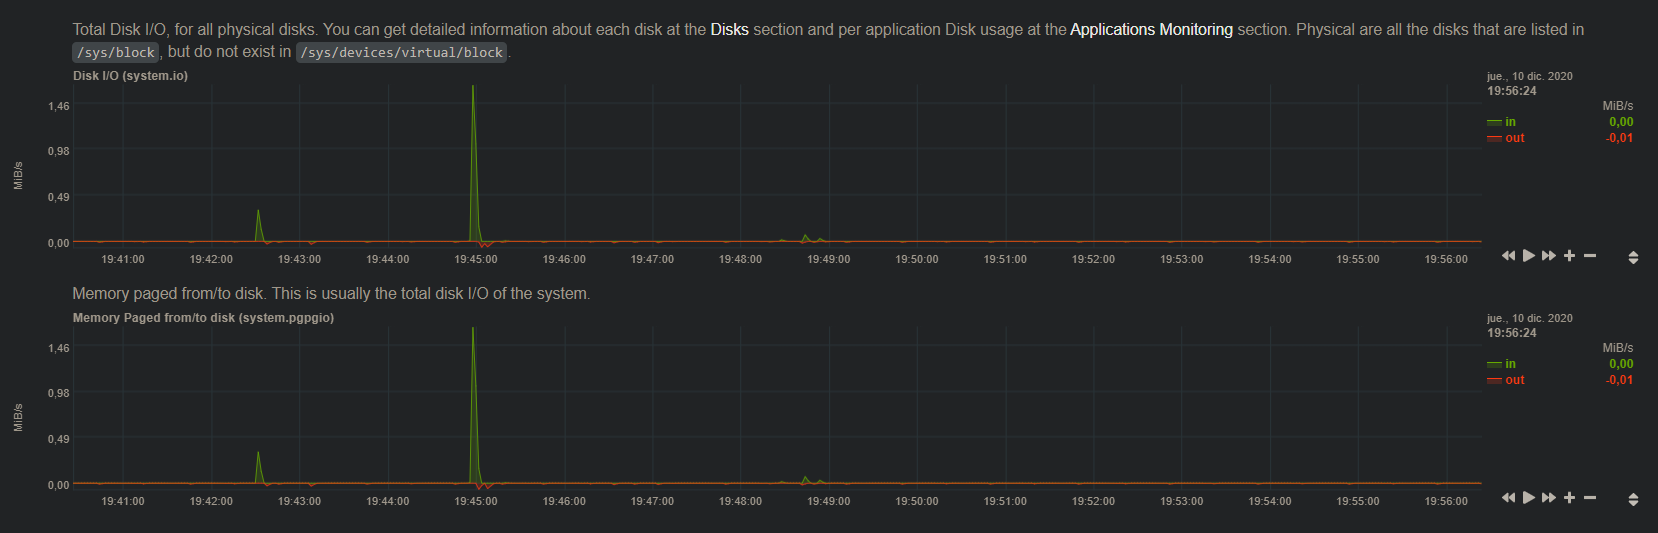Toggle the 'in' dimension of Disk I/O

click(1510, 122)
